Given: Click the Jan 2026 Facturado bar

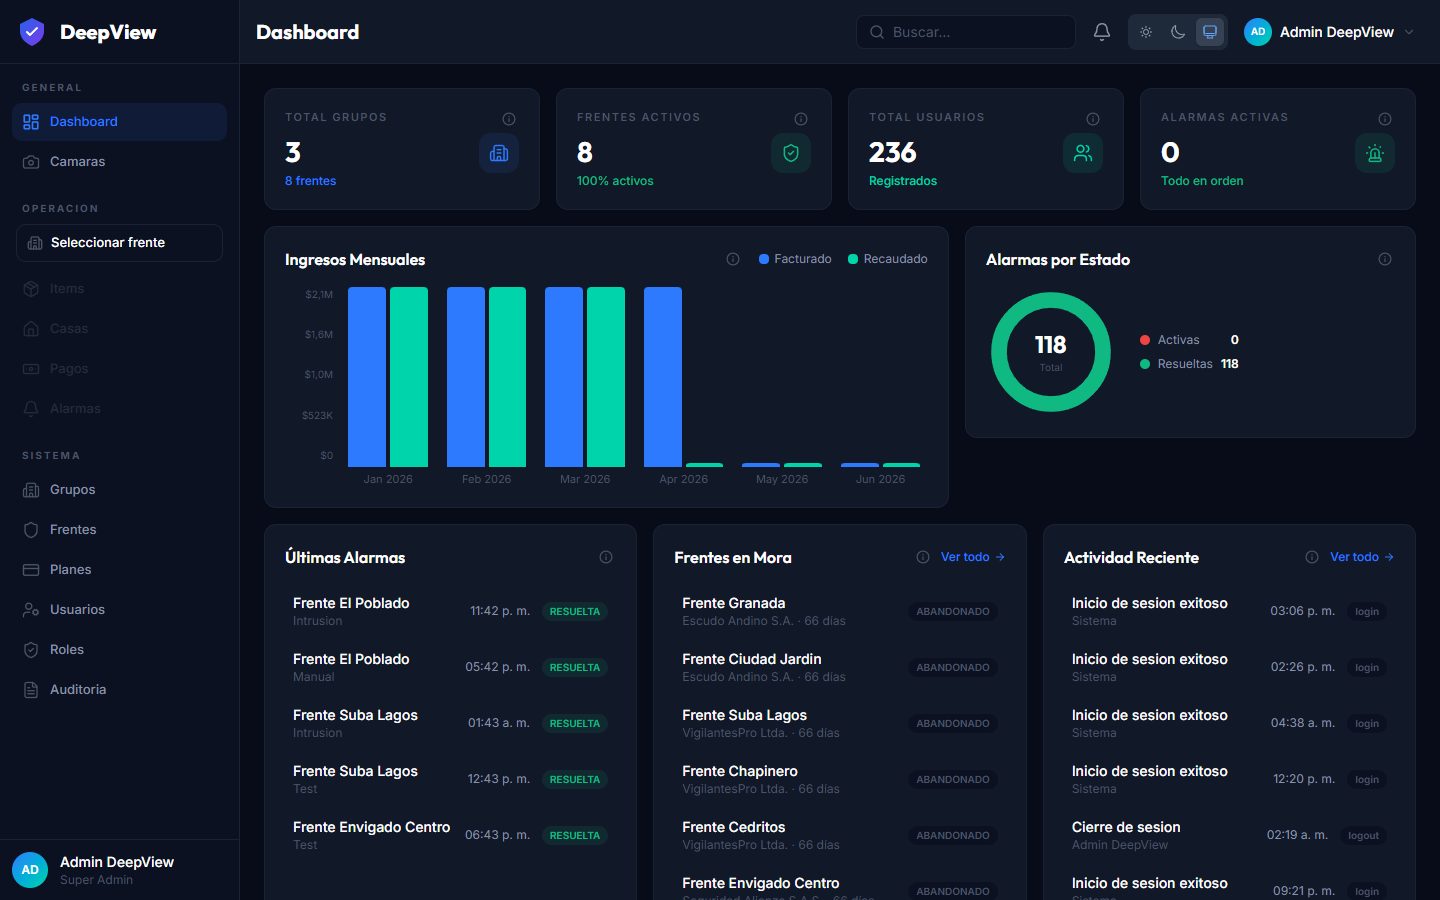Looking at the screenshot, I should tap(367, 377).
